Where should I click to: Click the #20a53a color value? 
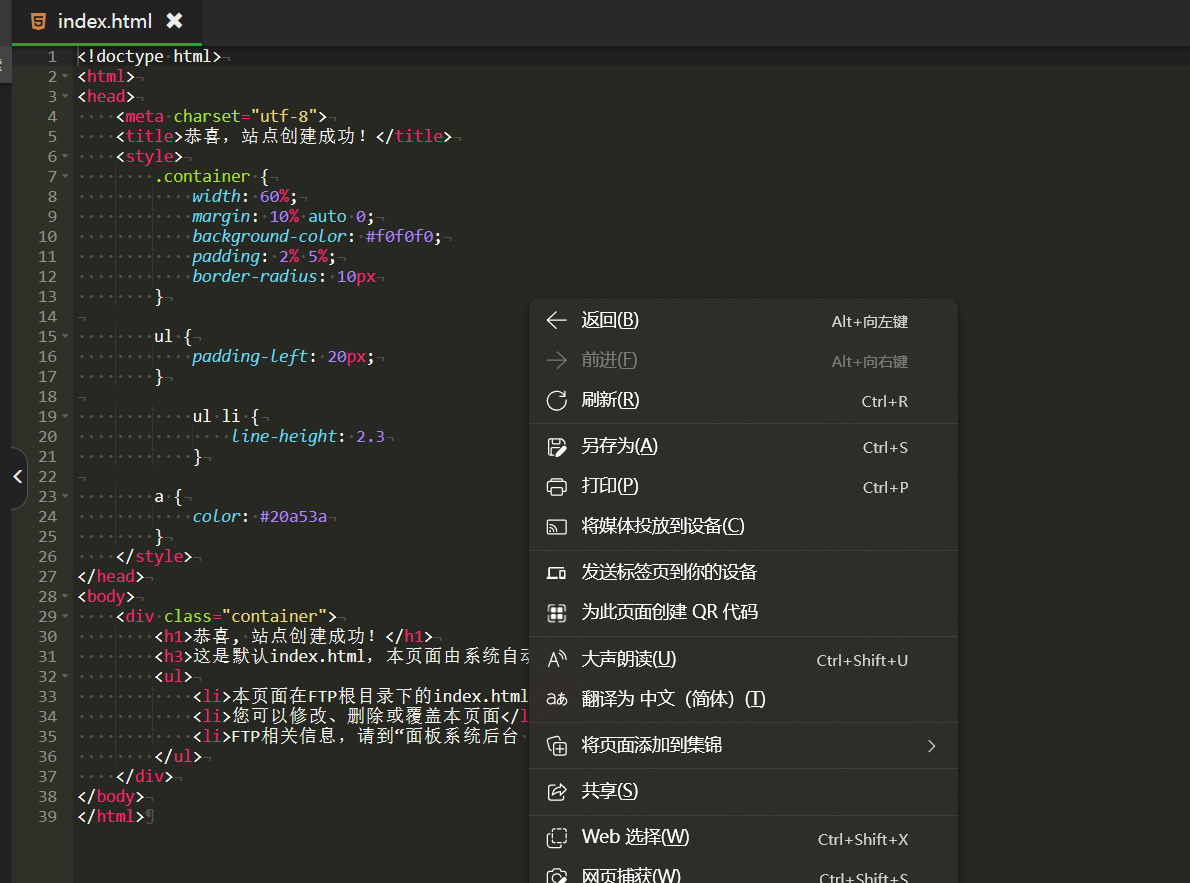pyautogui.click(x=293, y=516)
